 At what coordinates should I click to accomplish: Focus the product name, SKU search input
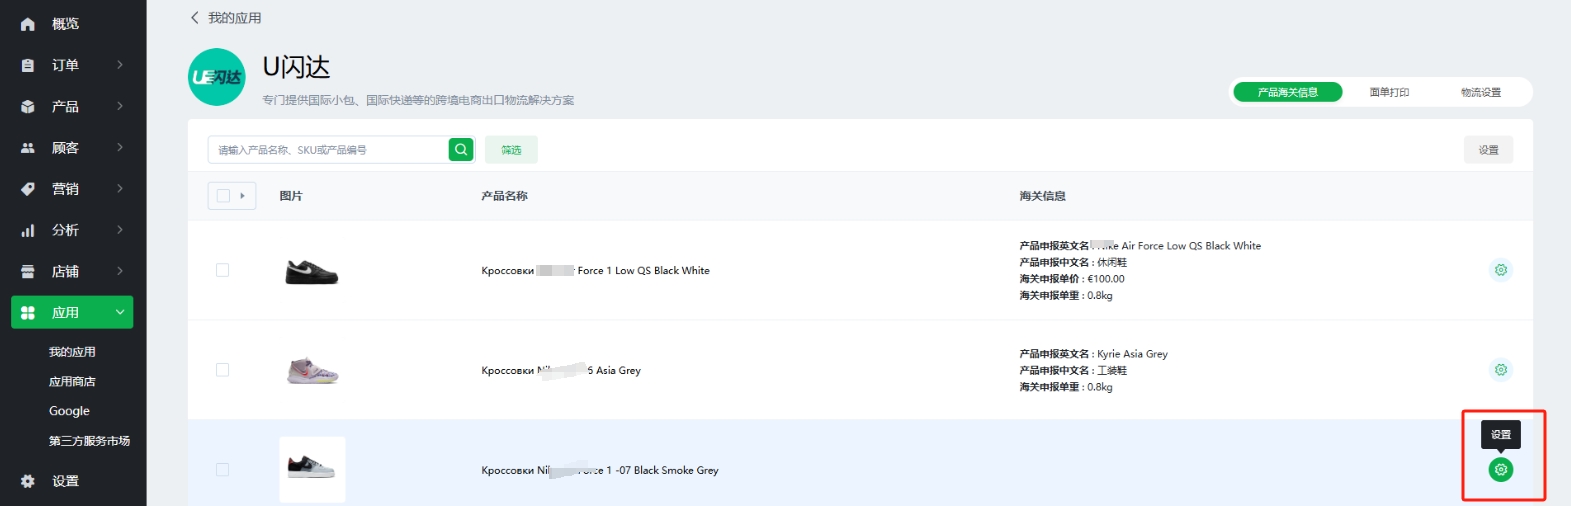pos(328,150)
